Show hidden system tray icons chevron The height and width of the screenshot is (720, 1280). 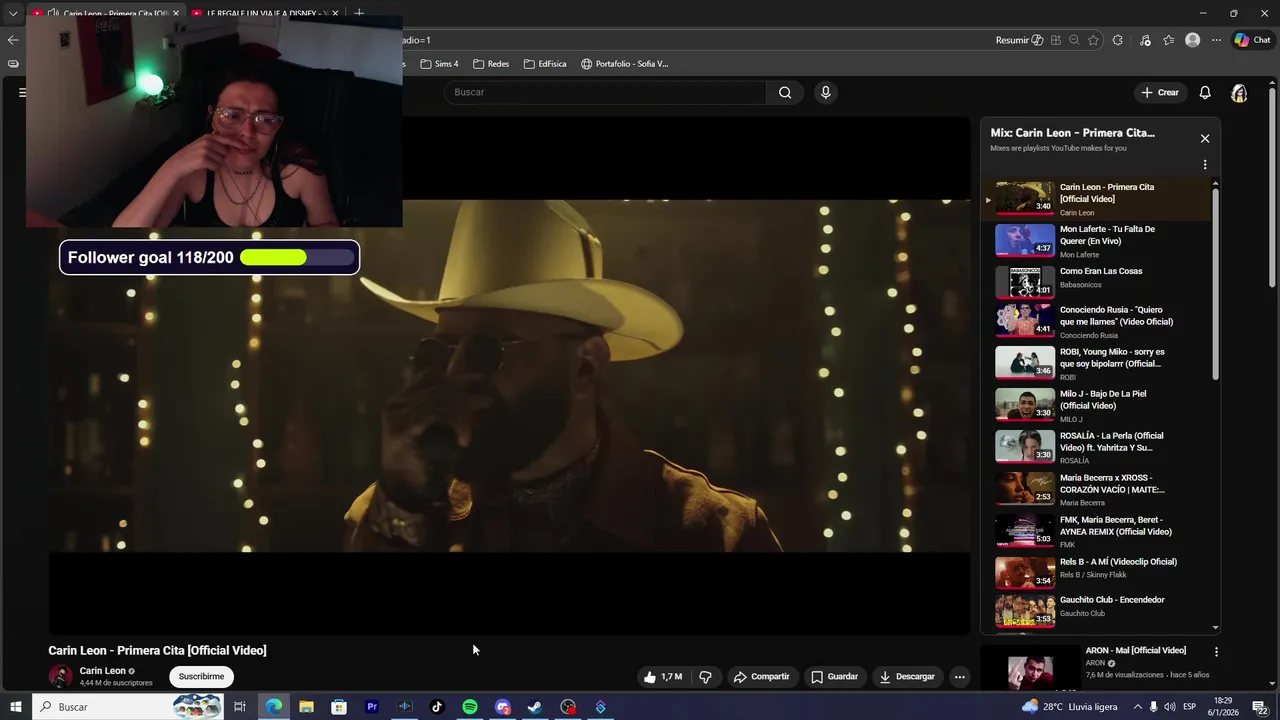point(1137,707)
